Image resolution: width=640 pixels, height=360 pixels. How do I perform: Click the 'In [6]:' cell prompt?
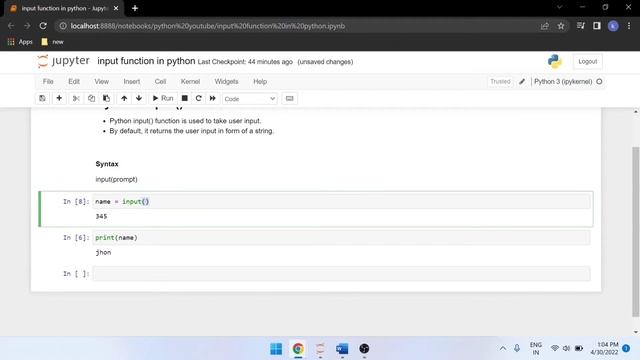[76, 238]
